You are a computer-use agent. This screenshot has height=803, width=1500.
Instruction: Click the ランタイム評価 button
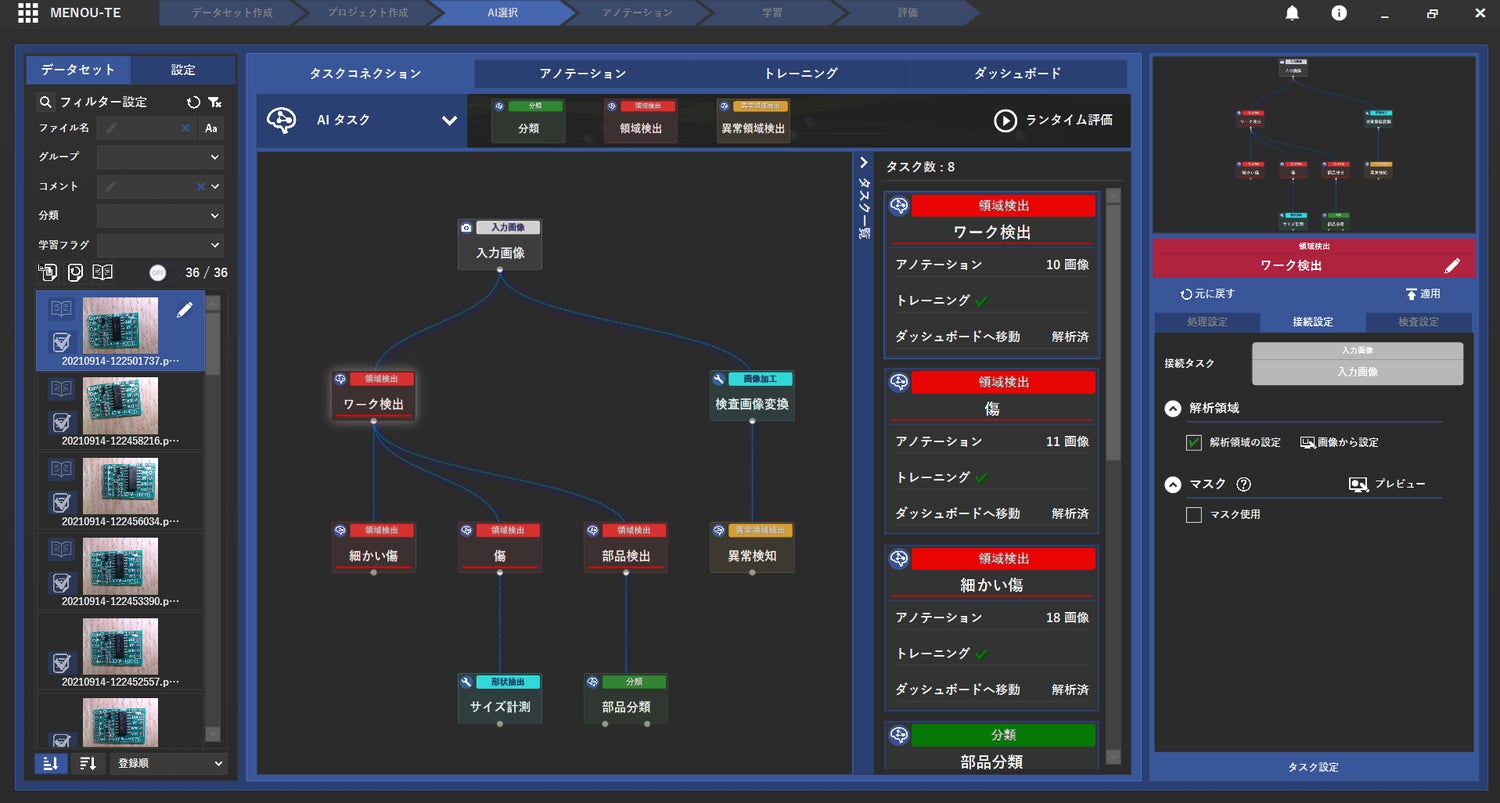1053,120
